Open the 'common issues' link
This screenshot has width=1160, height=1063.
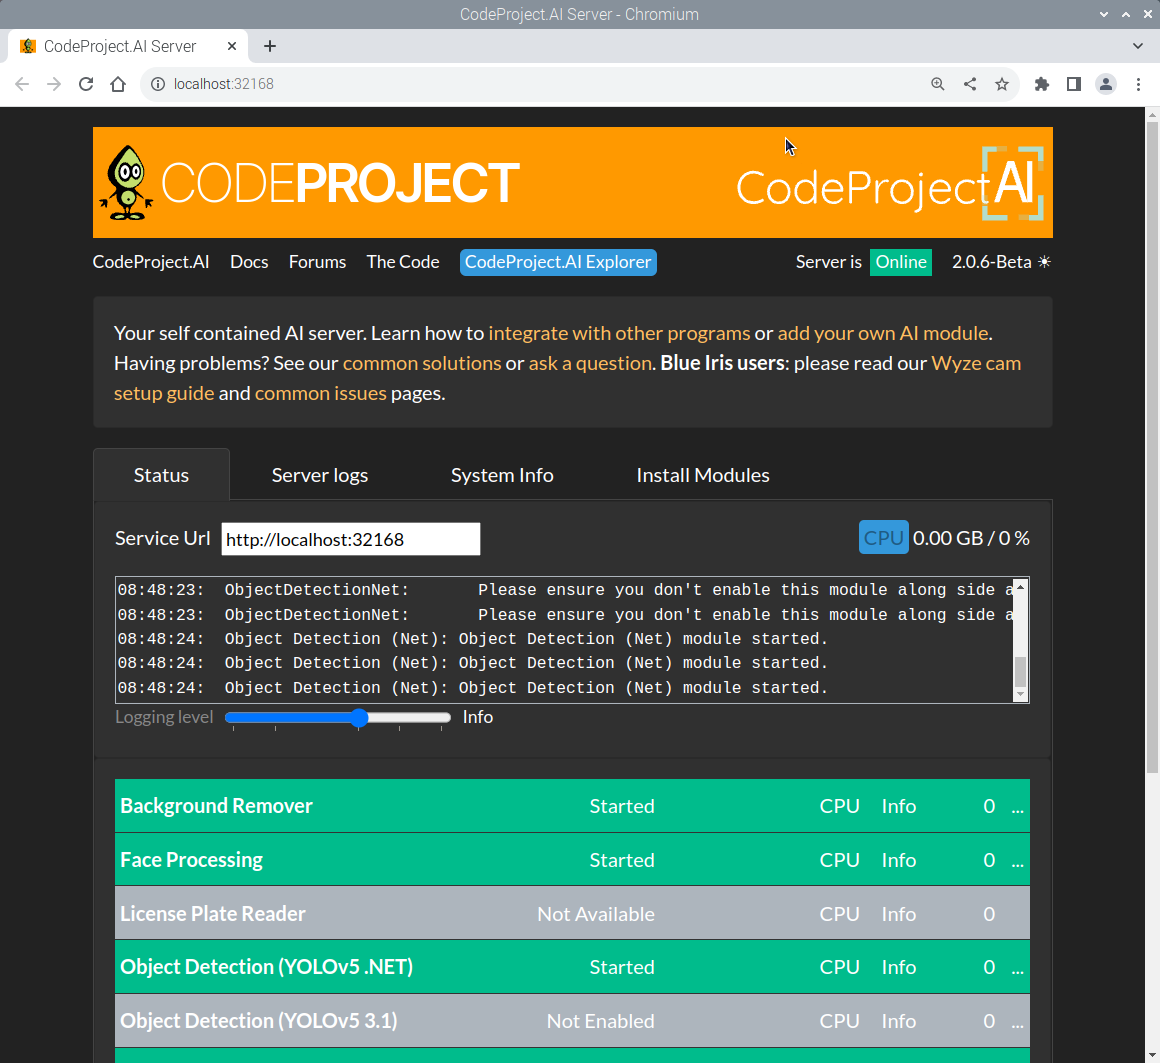point(320,393)
